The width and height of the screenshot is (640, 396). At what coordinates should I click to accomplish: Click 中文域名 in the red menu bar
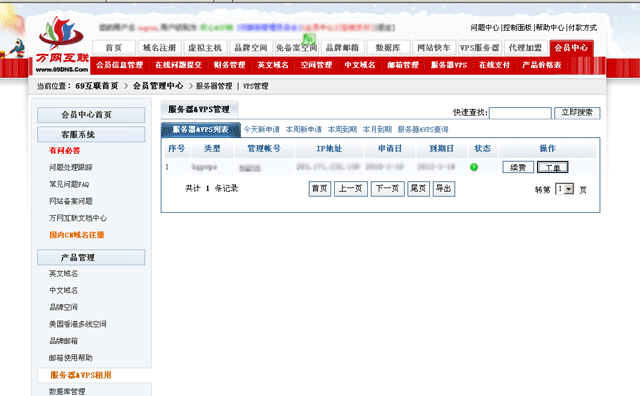point(360,65)
